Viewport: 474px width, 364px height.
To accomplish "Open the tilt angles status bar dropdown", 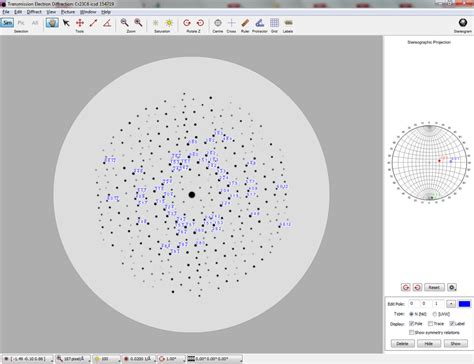I will coord(214,359).
